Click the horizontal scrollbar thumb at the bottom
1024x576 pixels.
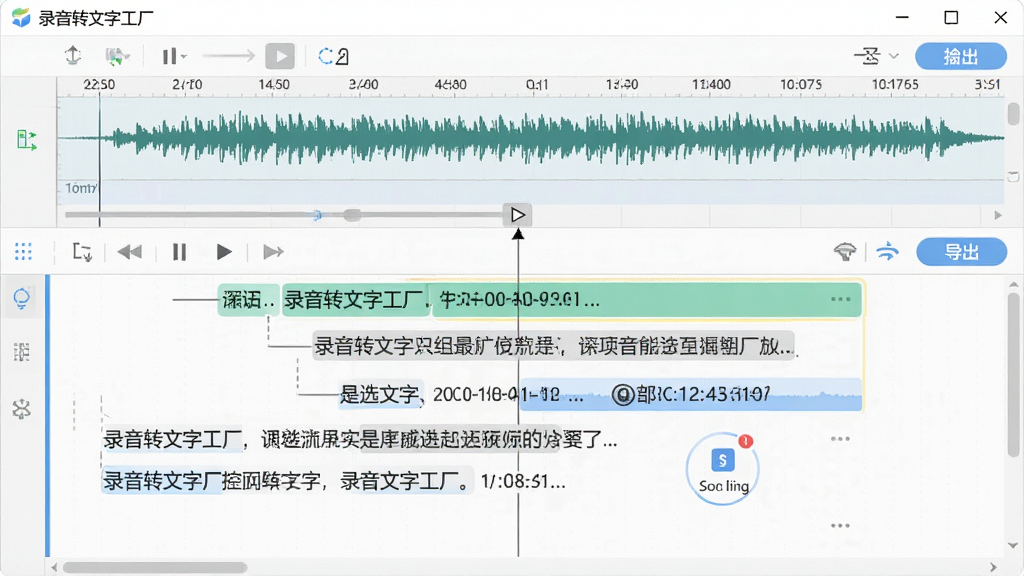[x=155, y=567]
